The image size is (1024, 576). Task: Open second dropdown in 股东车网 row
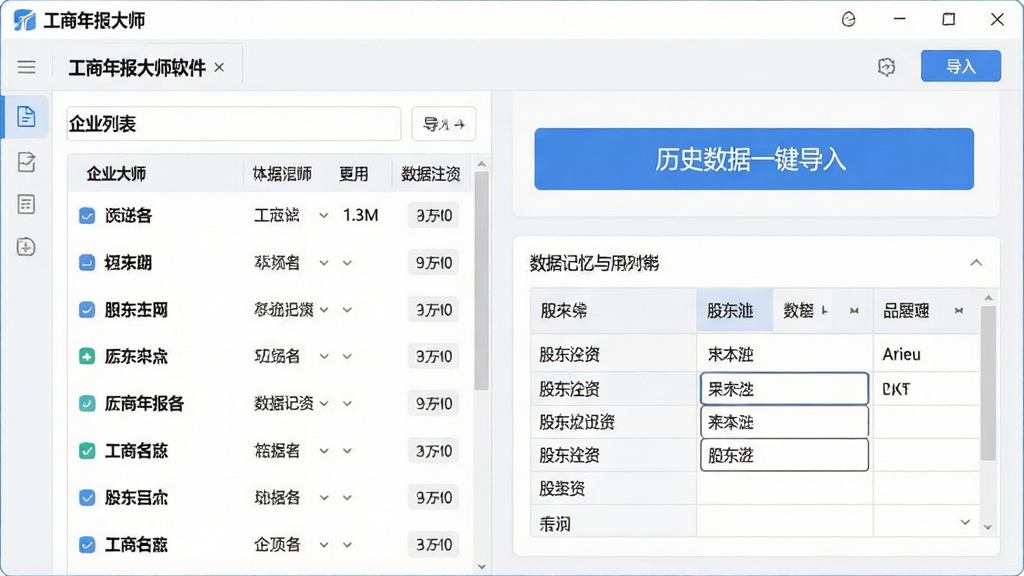347,310
